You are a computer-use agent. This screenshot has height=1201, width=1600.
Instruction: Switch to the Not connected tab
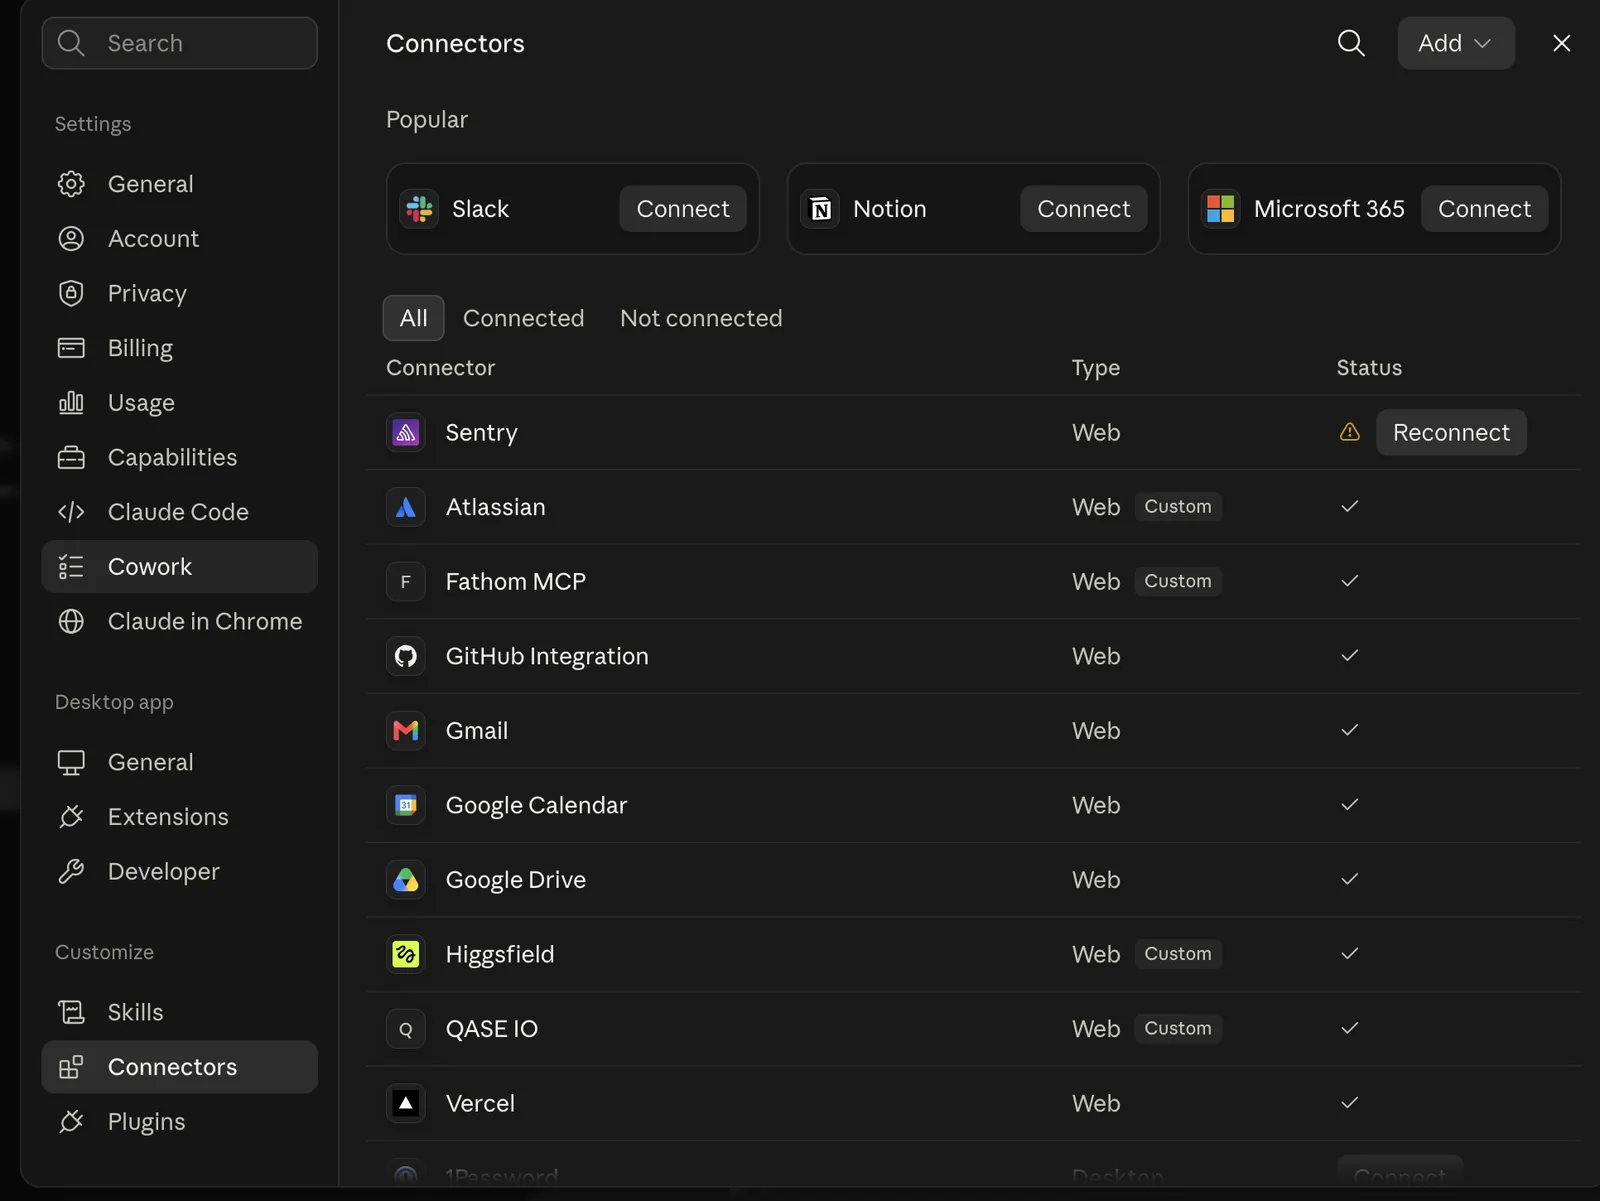[701, 318]
